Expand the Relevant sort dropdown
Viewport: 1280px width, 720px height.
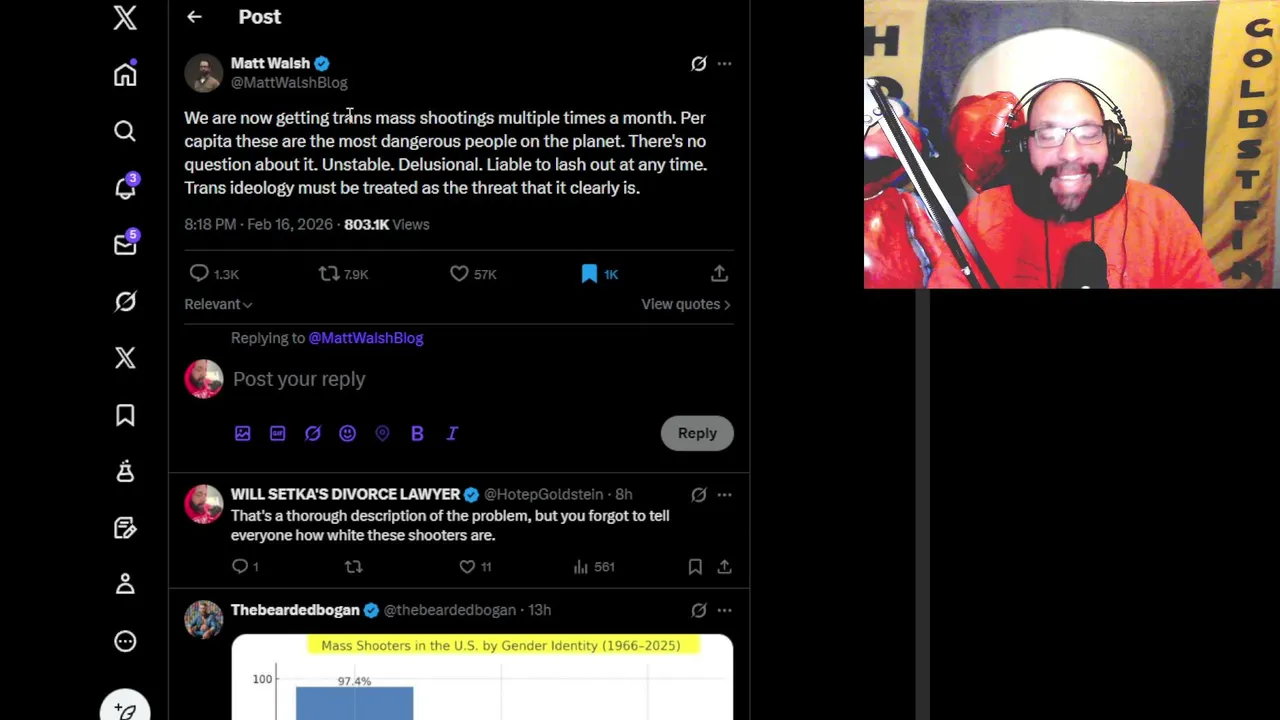coord(218,304)
